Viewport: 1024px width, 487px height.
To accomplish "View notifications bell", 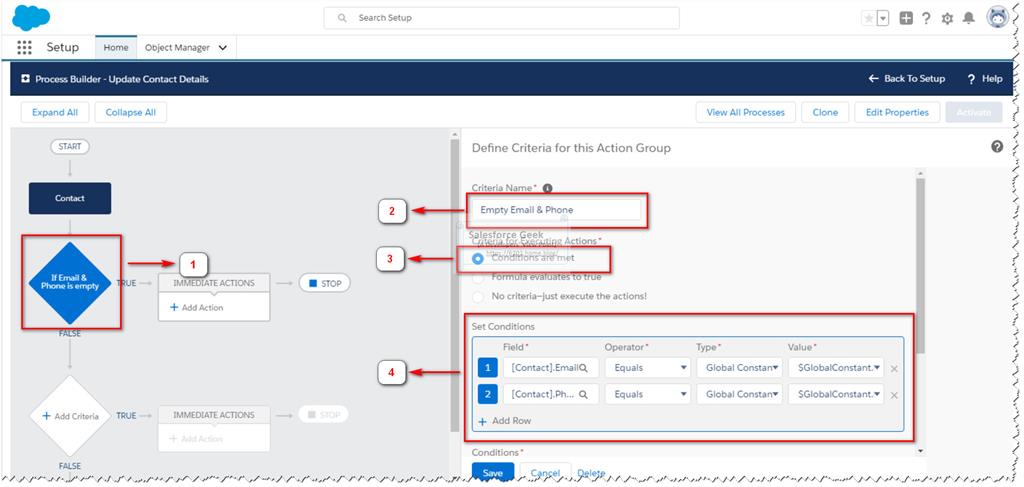I will [x=968, y=18].
